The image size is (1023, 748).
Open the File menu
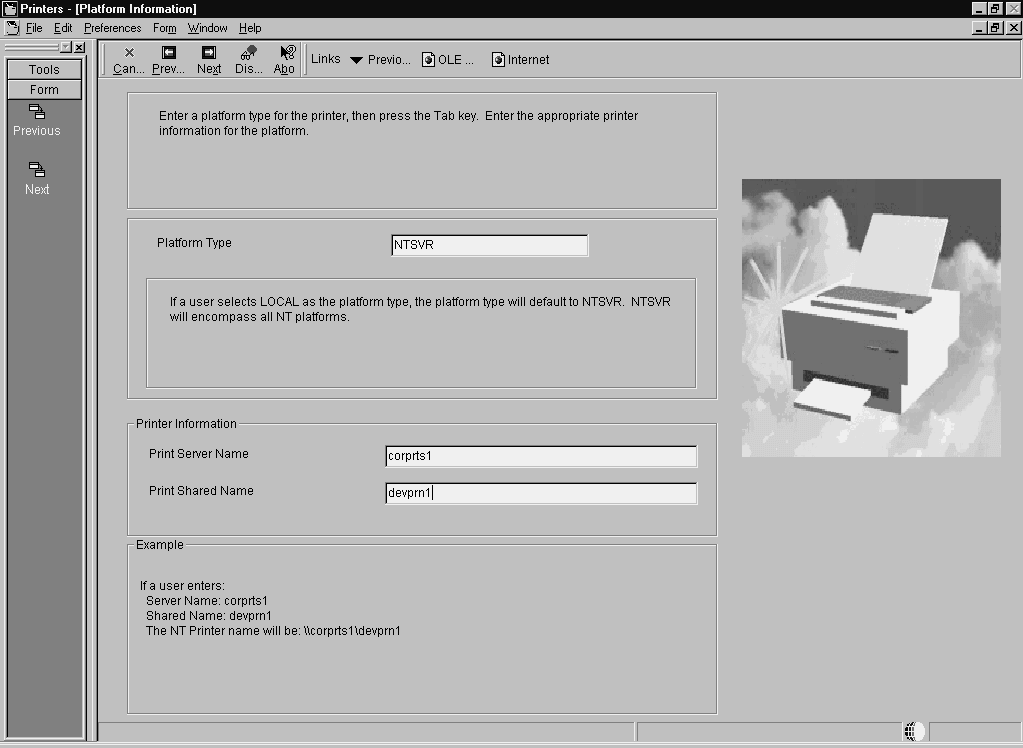(34, 28)
